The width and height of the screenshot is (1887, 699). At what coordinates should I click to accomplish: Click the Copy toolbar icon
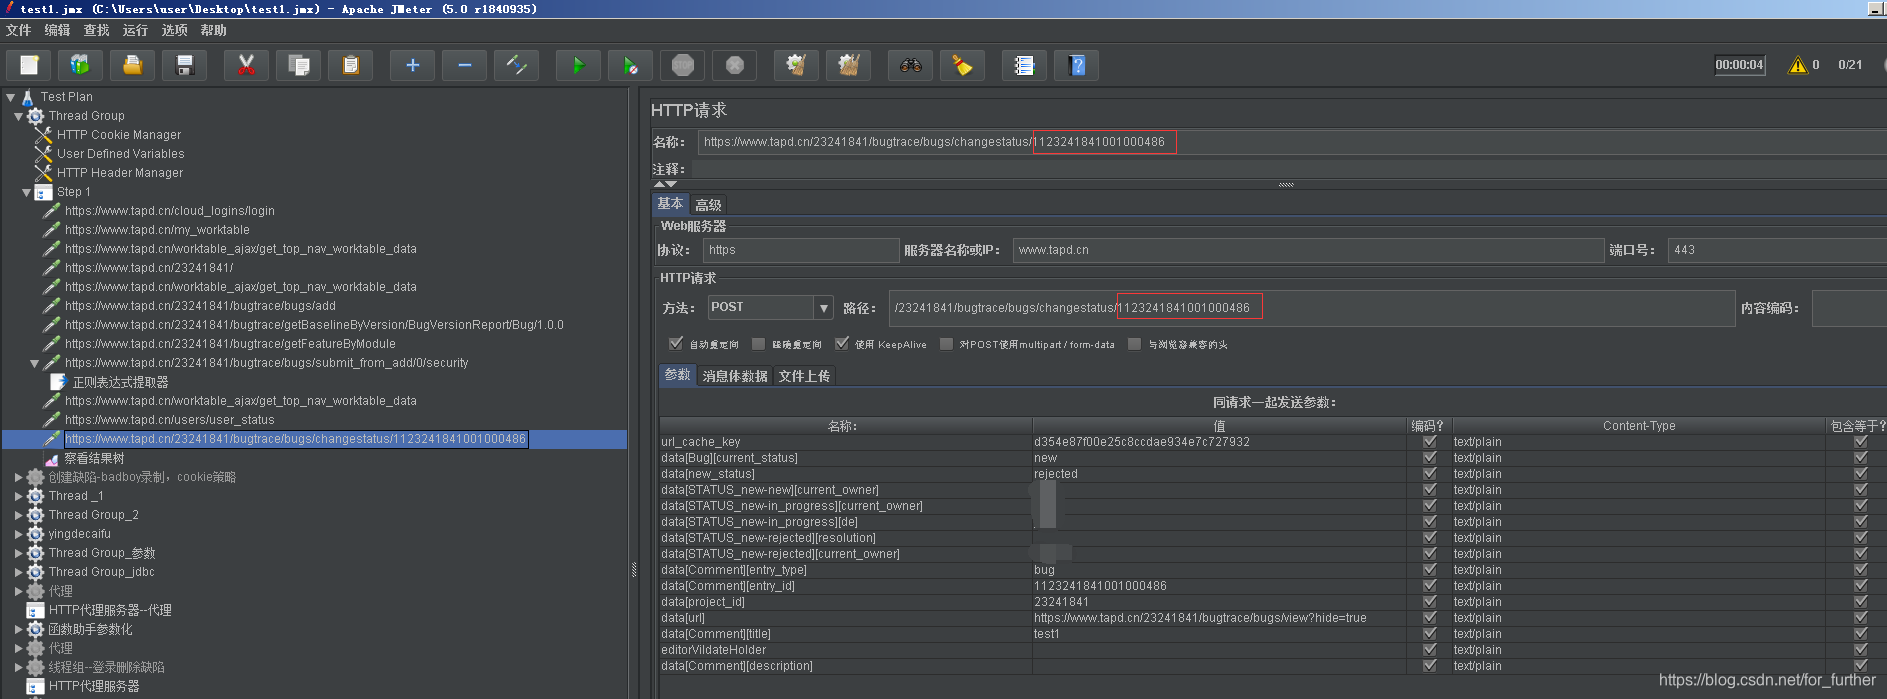point(298,66)
